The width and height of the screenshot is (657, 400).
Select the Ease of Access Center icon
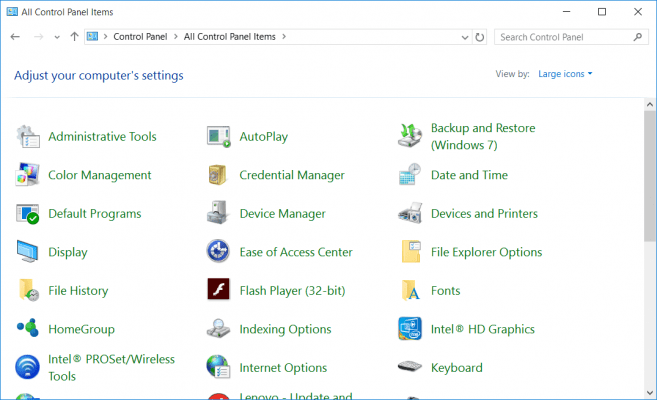(219, 252)
